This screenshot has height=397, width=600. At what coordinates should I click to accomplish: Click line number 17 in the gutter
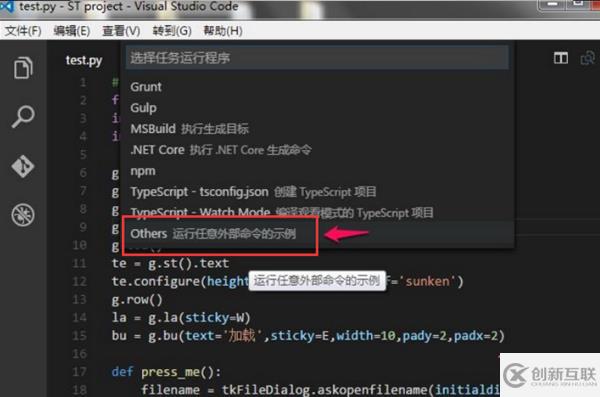(80, 372)
